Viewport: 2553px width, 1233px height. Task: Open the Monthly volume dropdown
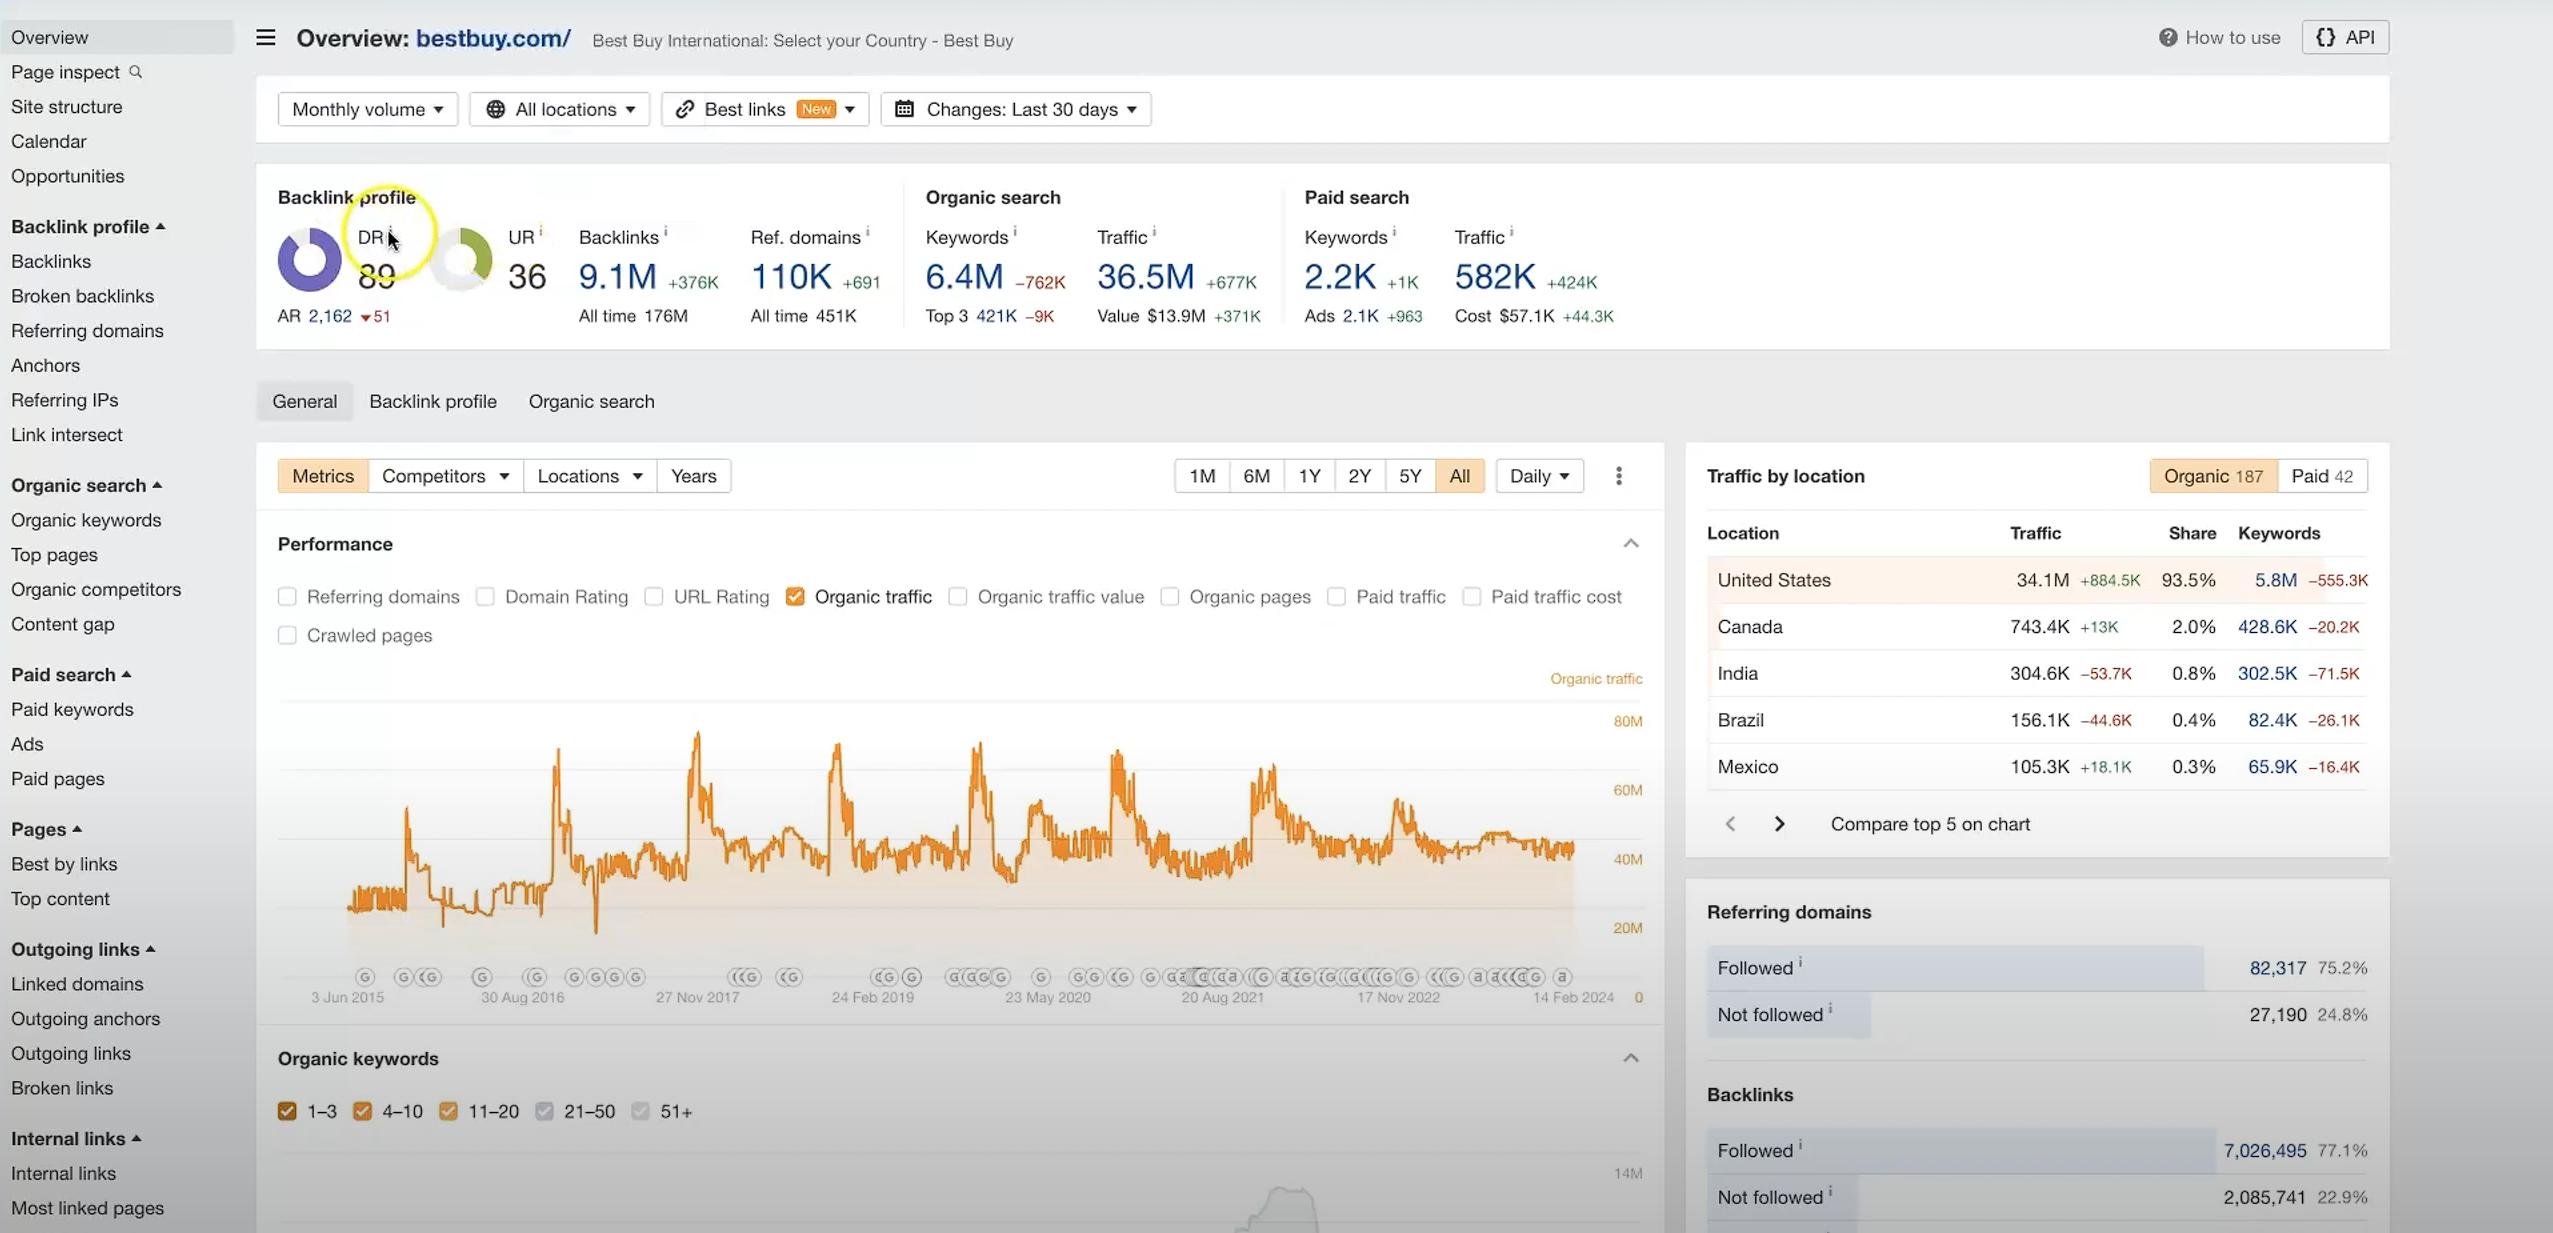coord(367,109)
